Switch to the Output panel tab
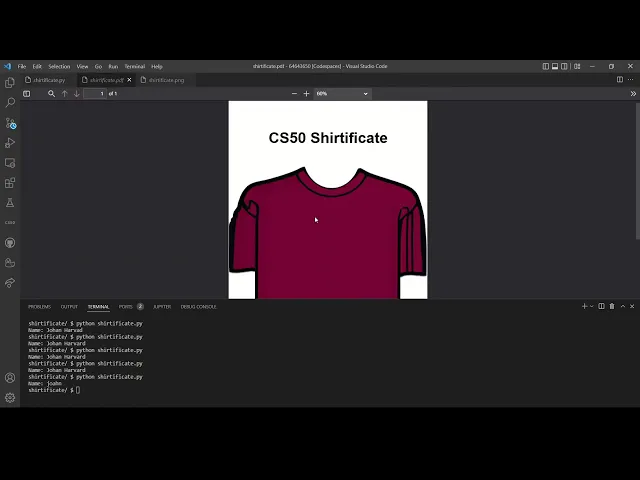 [x=69, y=307]
